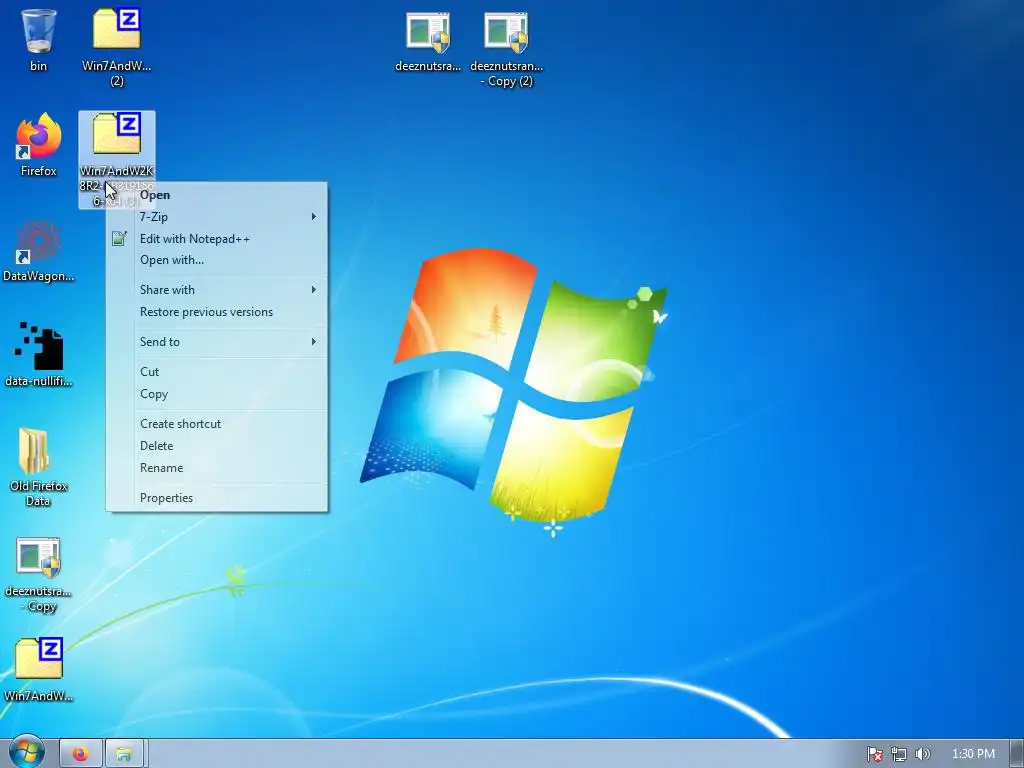Expand the Share with submenu
This screenshot has width=1024, height=768.
(x=217, y=290)
